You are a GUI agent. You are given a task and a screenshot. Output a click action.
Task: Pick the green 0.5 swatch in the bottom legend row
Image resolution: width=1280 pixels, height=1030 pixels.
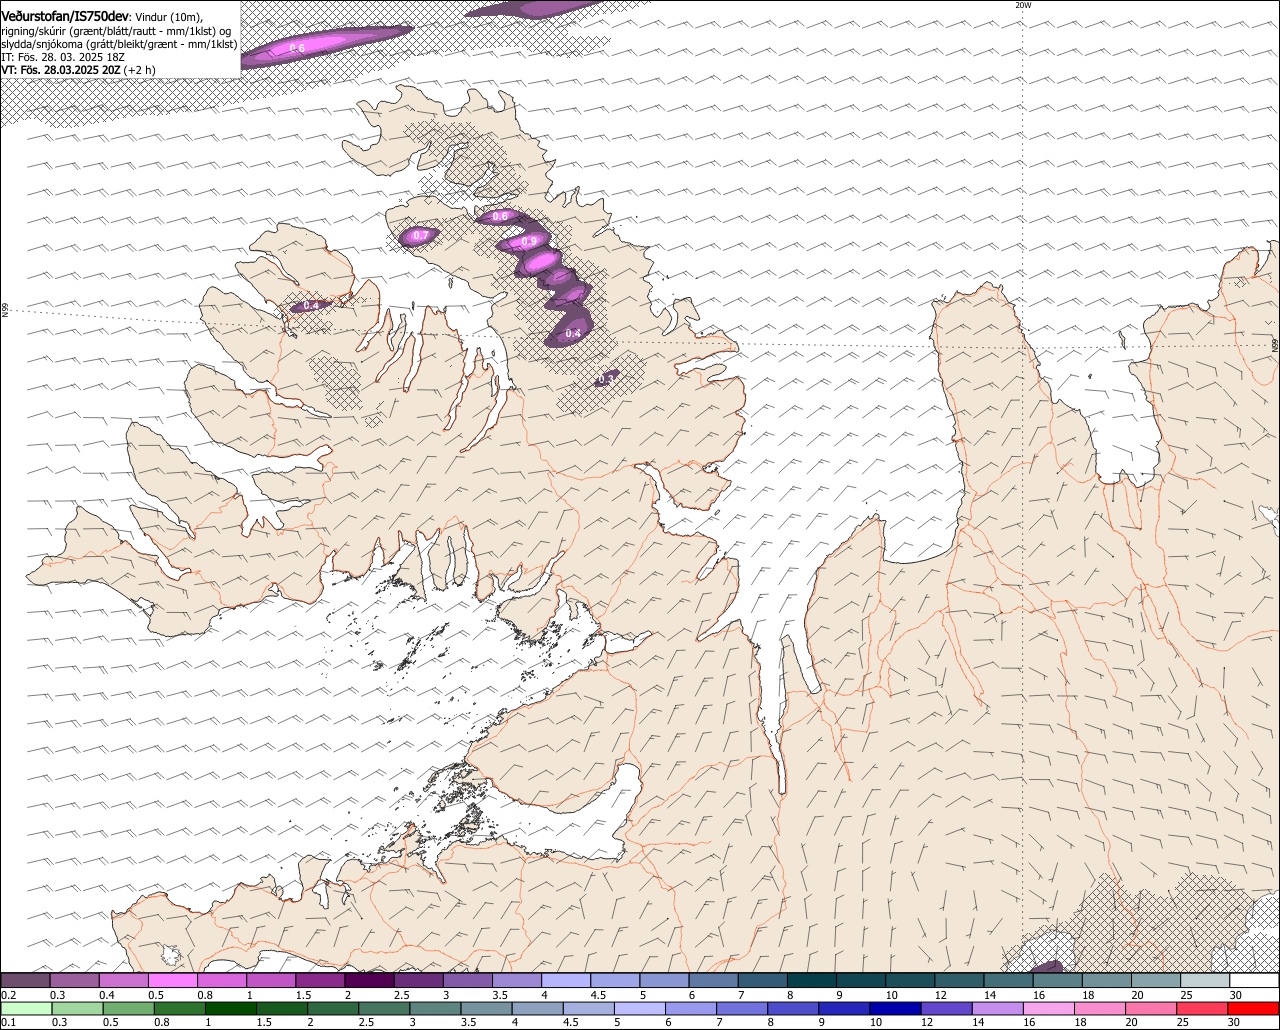(x=128, y=1008)
